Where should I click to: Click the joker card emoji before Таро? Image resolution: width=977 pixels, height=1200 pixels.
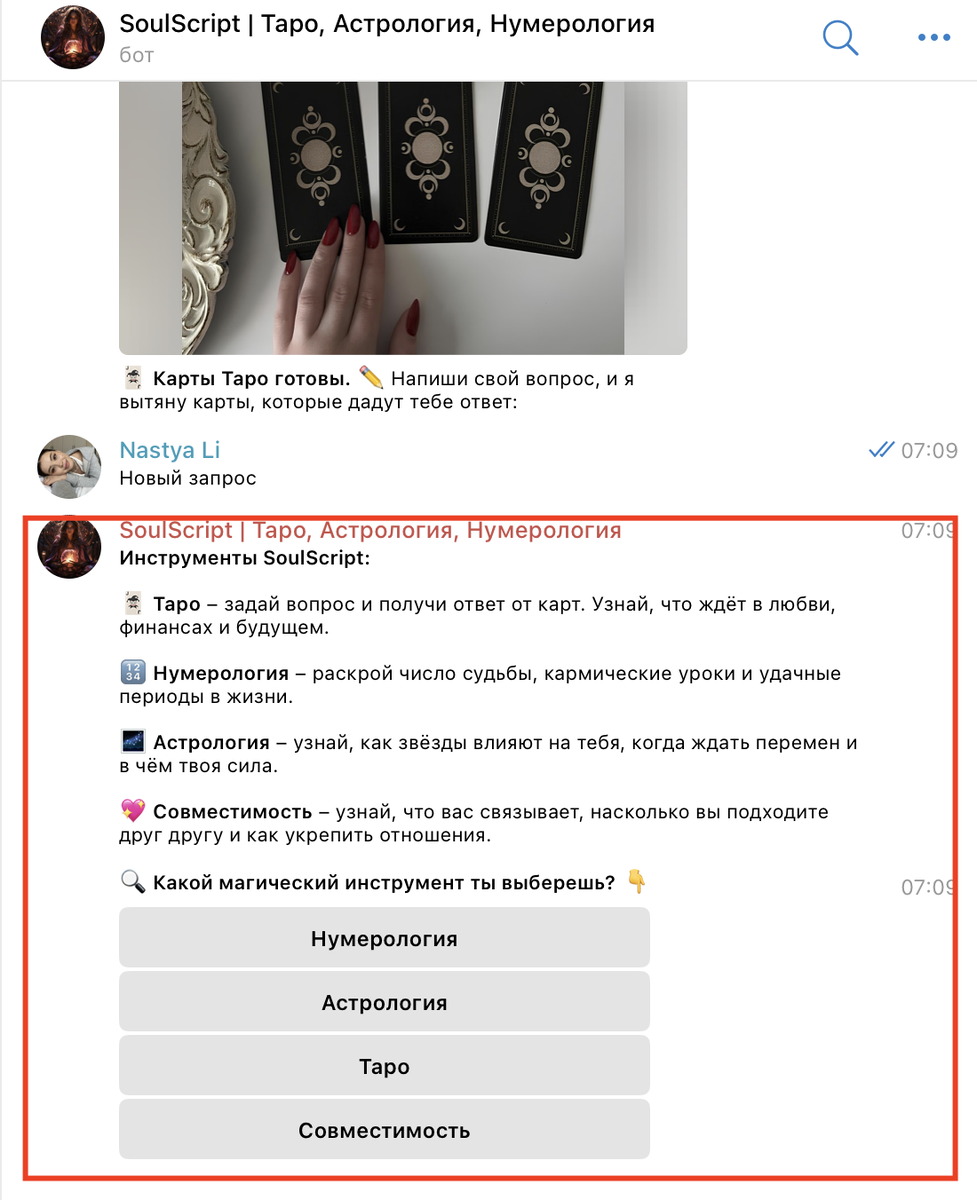click(132, 604)
